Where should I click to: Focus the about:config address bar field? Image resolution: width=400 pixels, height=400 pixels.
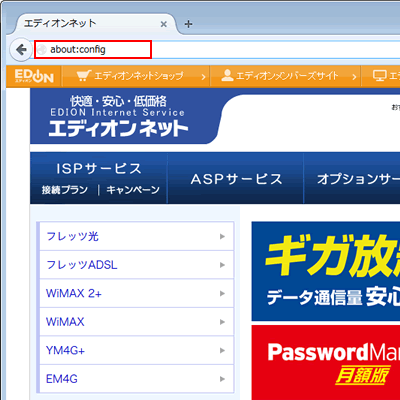93,50
